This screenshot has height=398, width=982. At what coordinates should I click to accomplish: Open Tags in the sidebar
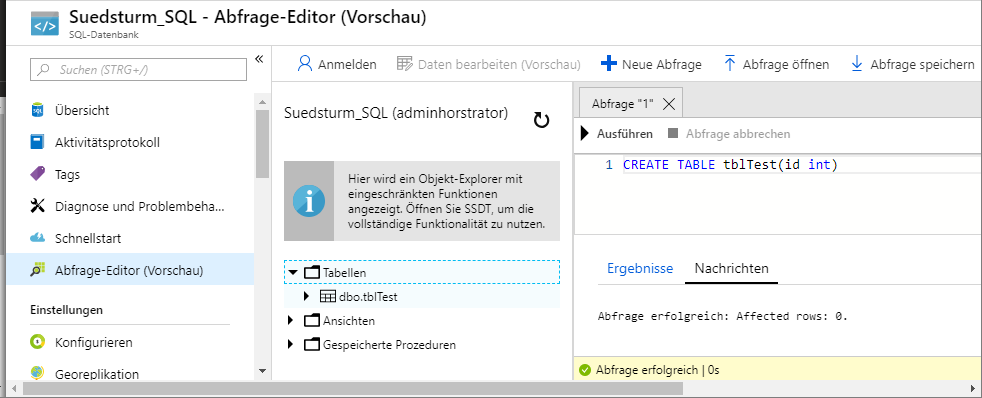pos(67,175)
